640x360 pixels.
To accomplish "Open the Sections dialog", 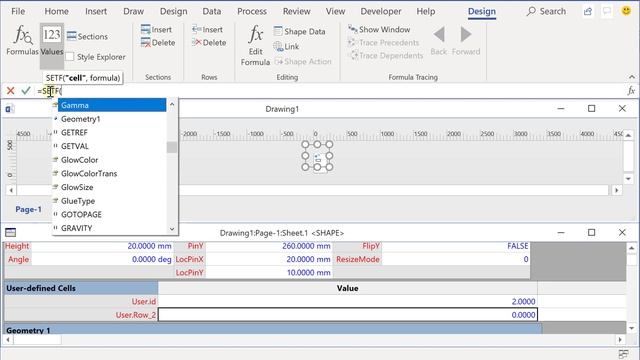I will point(87,36).
